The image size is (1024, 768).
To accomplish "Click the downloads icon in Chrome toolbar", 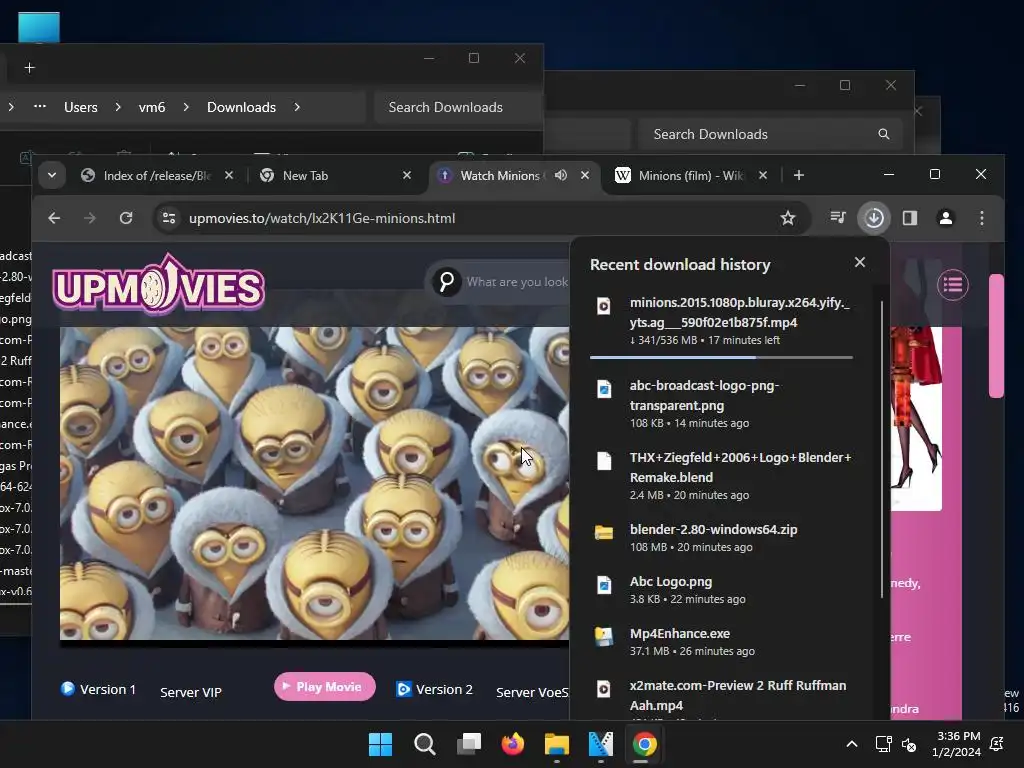I will pos(874,217).
